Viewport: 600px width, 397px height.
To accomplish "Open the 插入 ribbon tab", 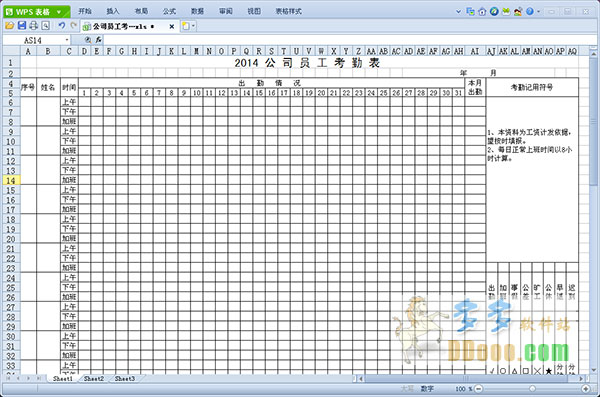I will (x=113, y=11).
